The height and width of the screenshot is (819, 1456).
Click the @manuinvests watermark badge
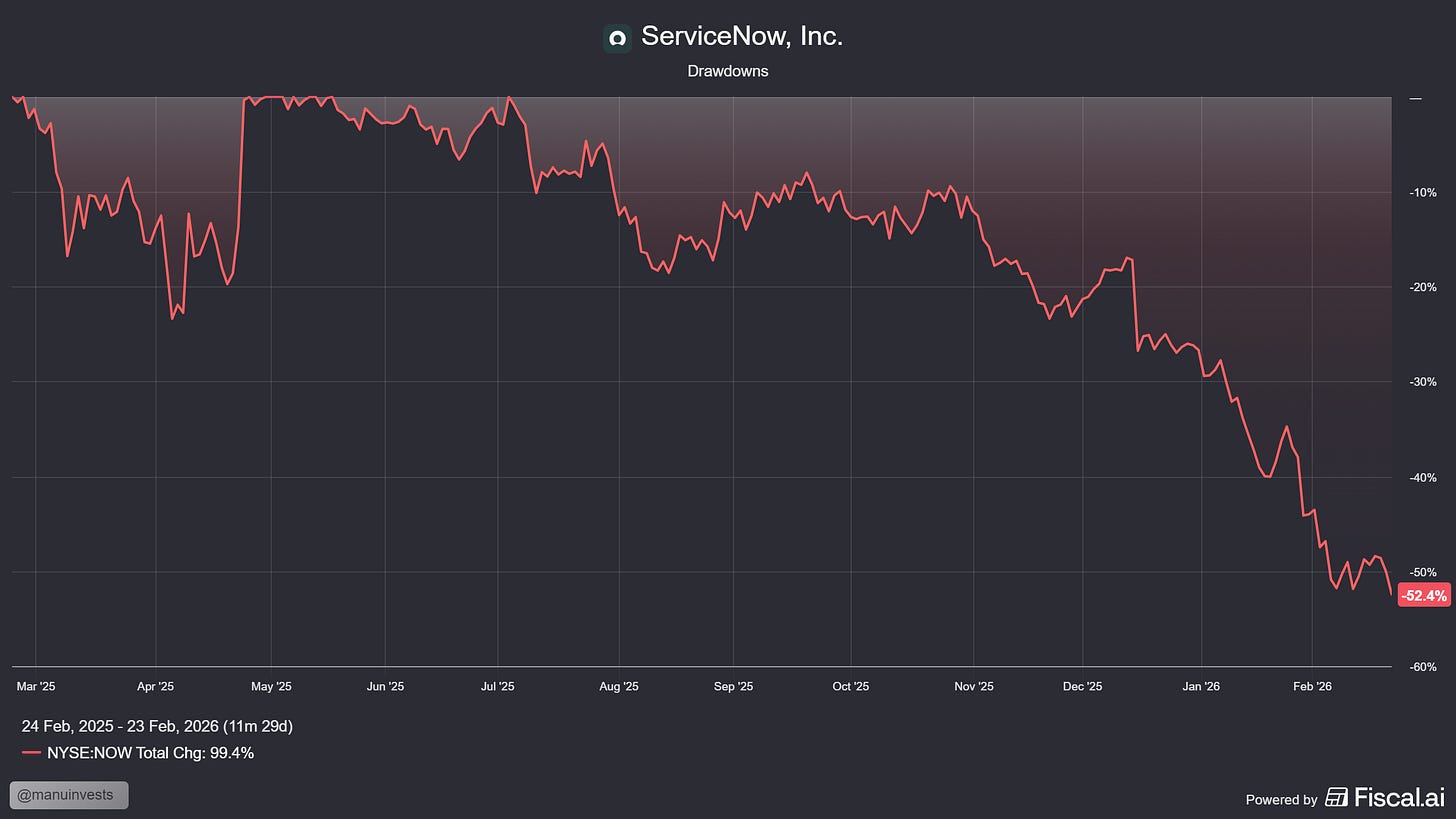[x=68, y=795]
